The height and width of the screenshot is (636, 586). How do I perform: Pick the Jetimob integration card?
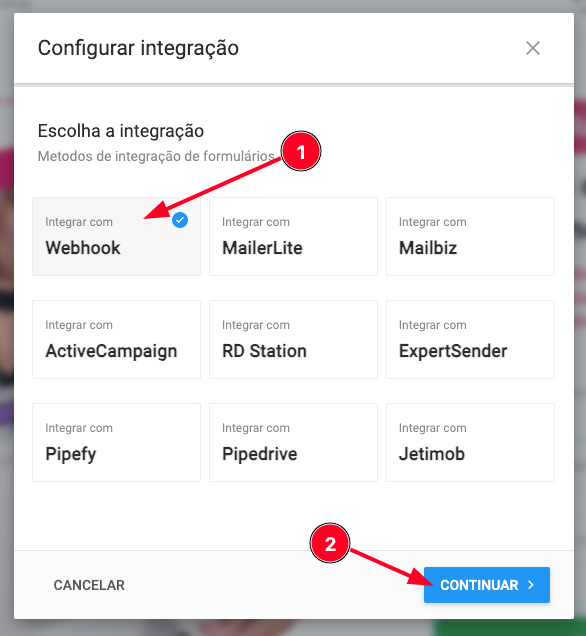click(470, 443)
